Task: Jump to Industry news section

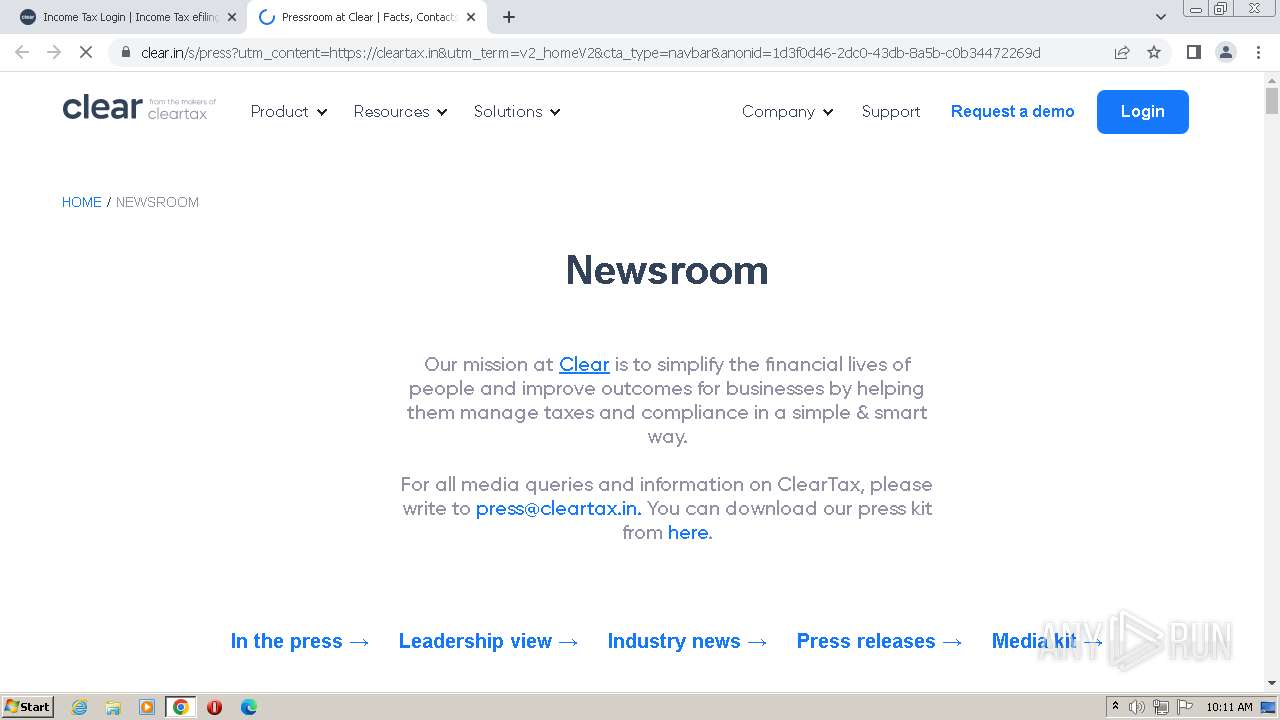Action: tap(688, 641)
